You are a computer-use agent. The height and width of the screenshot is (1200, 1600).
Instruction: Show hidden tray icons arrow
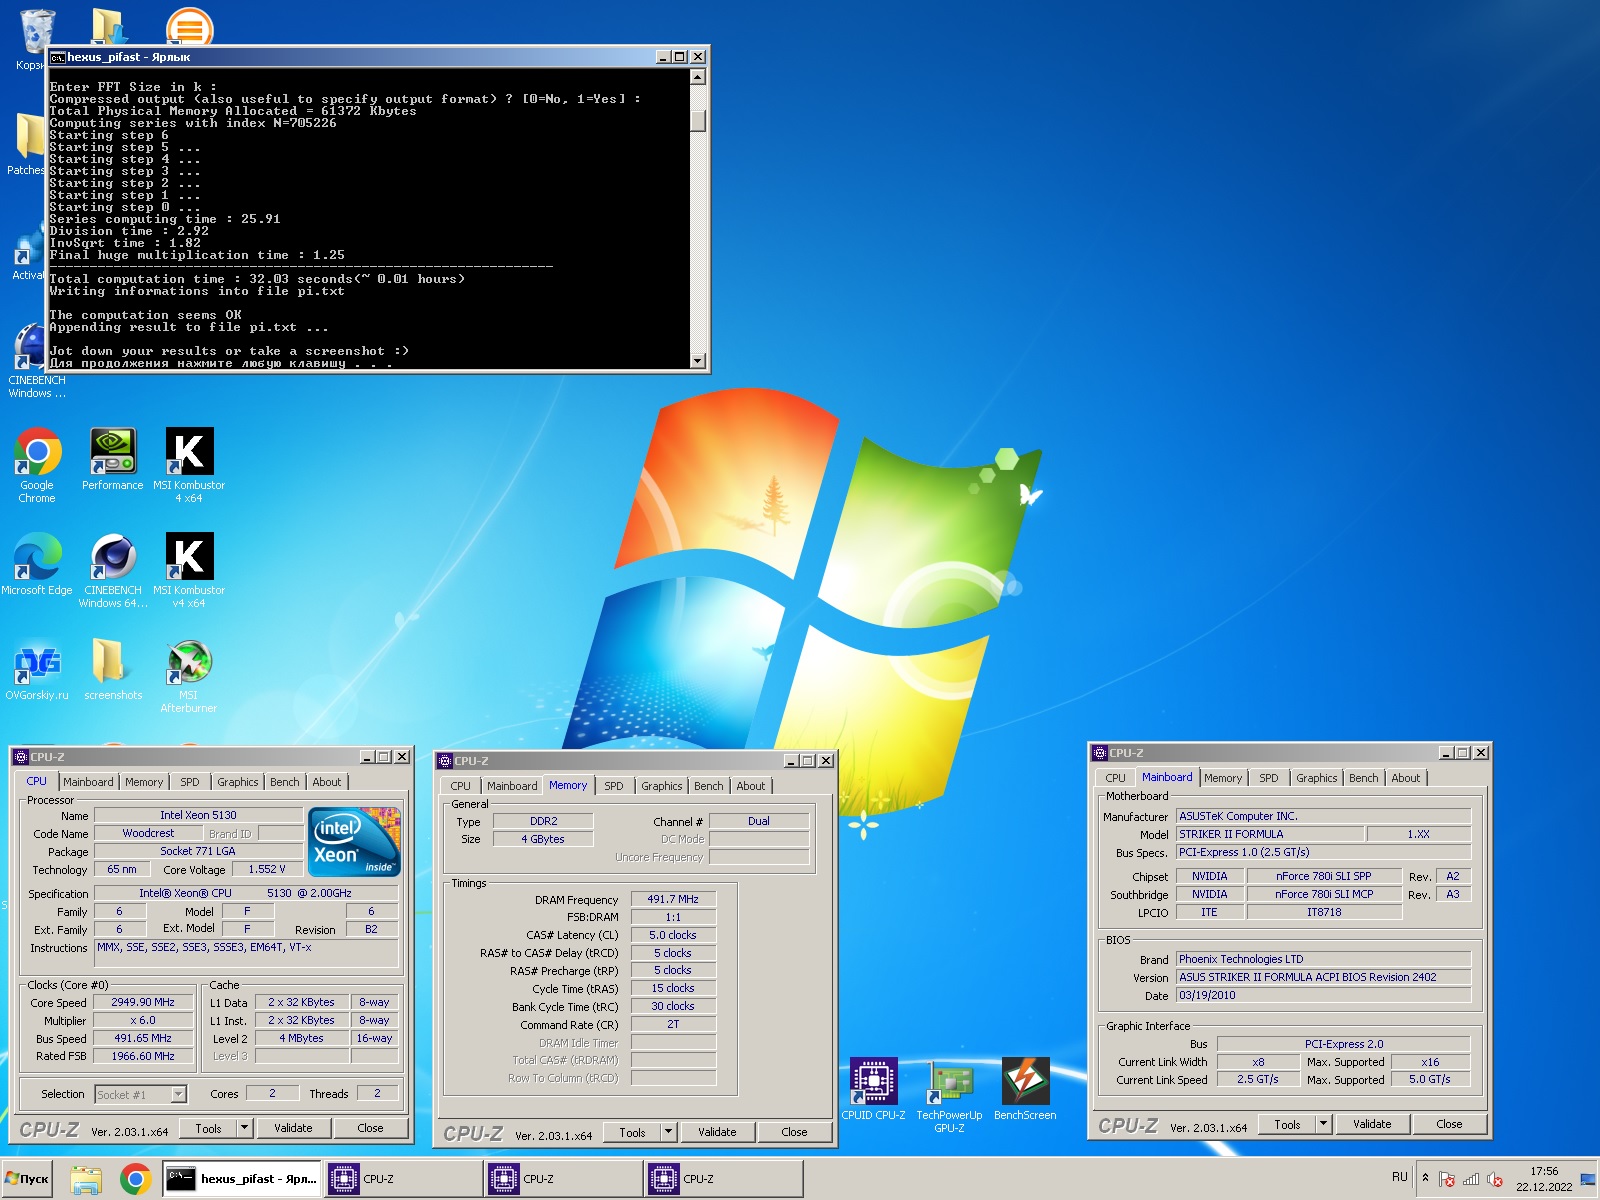[1425, 1178]
